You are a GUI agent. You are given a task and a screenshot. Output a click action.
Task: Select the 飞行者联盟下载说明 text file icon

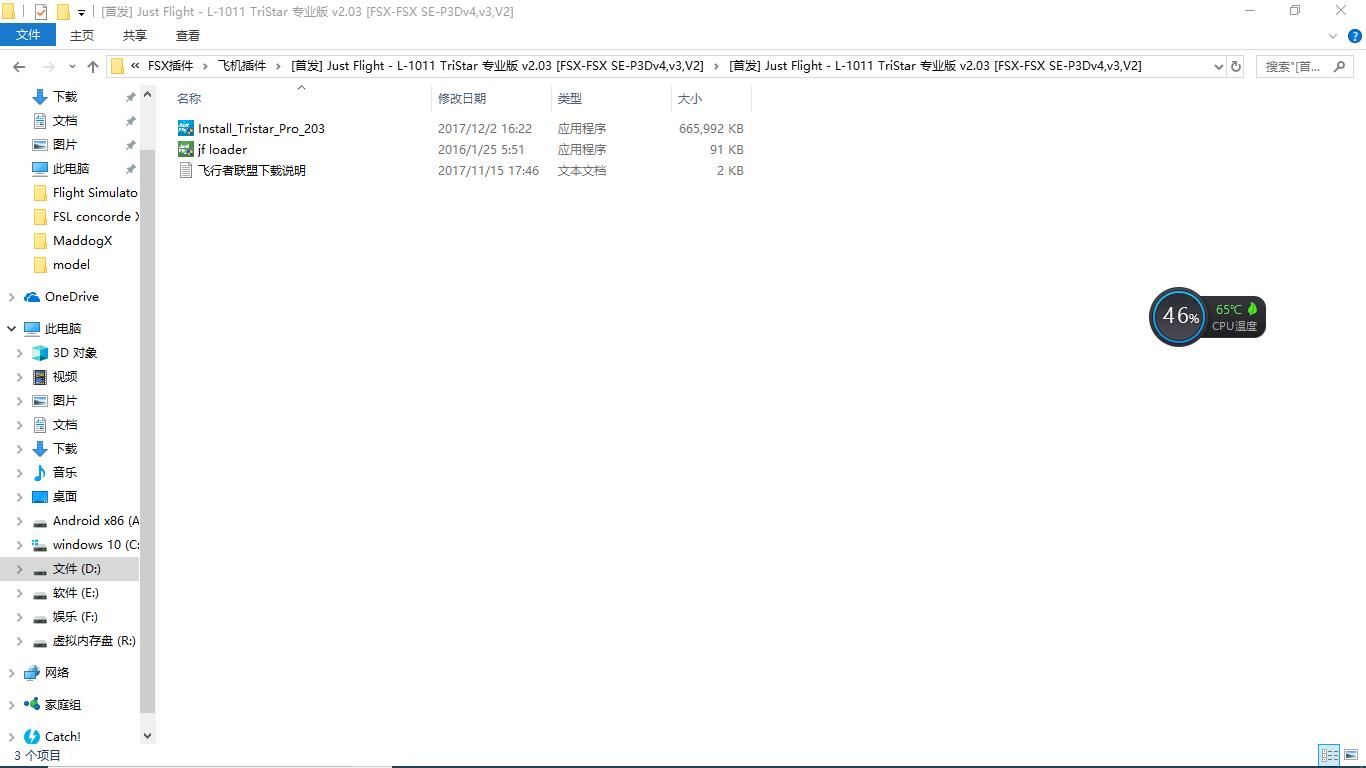[x=185, y=170]
